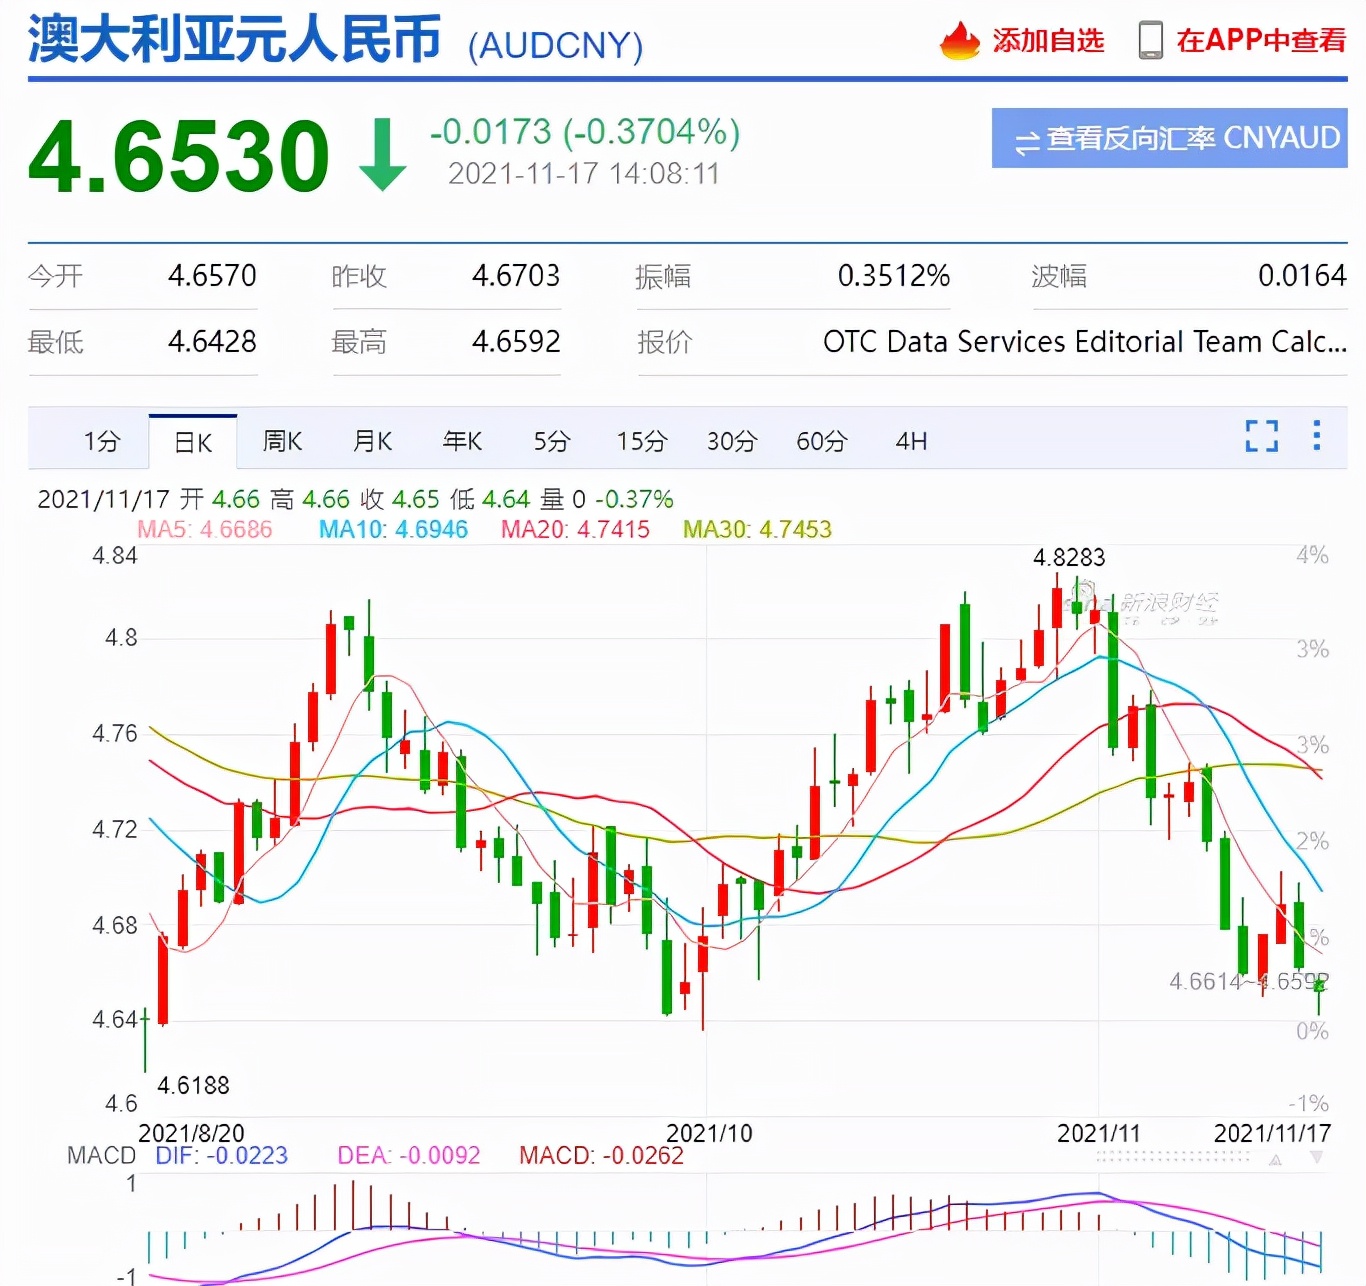Click the MA5 legend label

tap(204, 529)
